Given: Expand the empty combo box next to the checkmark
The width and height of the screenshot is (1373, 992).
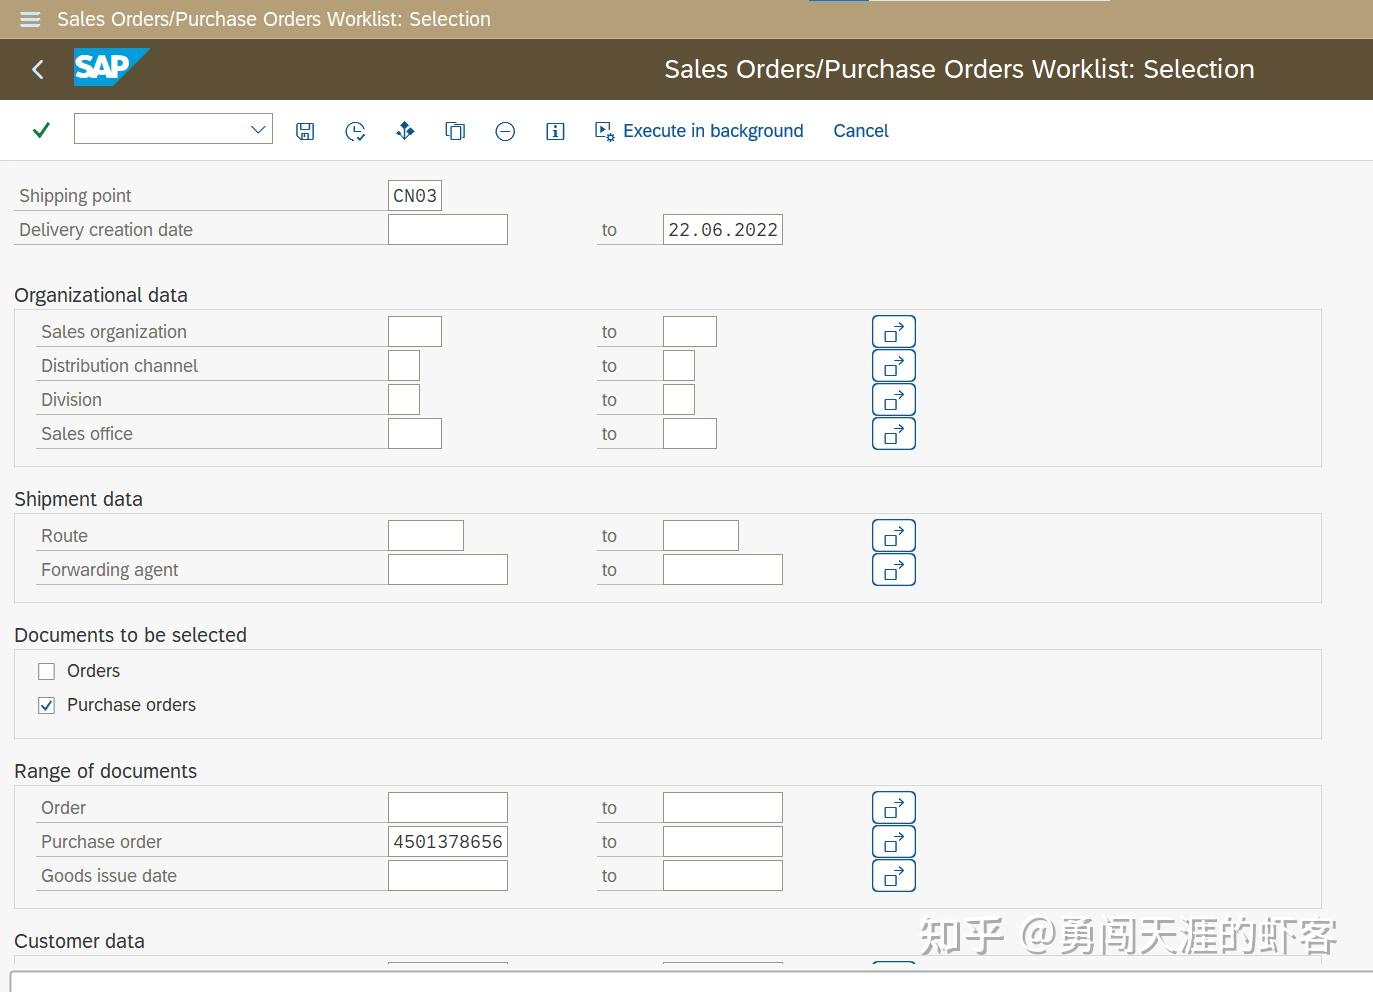Looking at the screenshot, I should point(258,128).
